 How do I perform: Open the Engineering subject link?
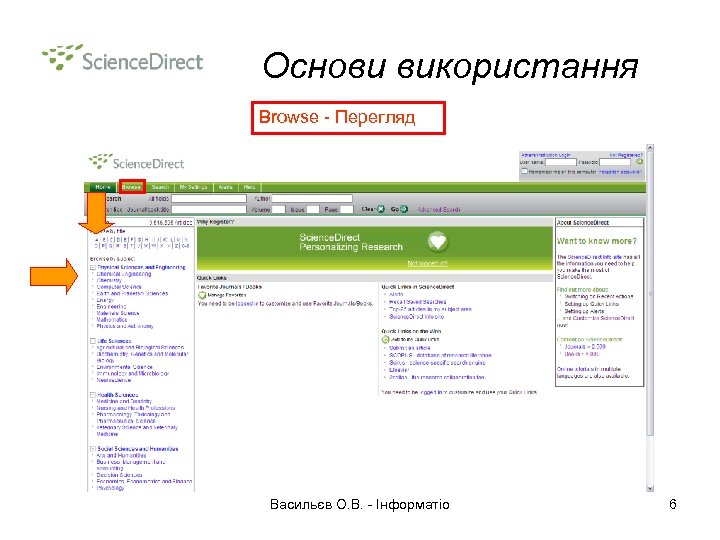point(111,306)
